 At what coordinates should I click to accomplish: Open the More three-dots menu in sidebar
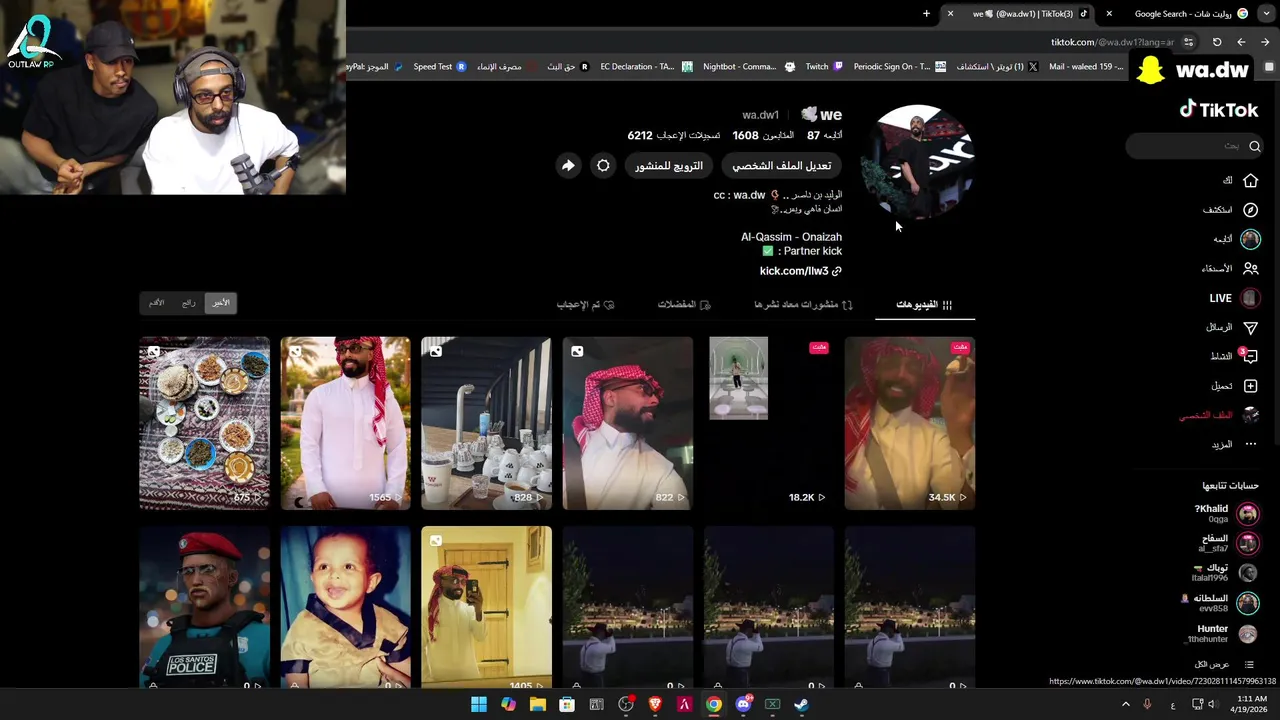coord(1250,445)
